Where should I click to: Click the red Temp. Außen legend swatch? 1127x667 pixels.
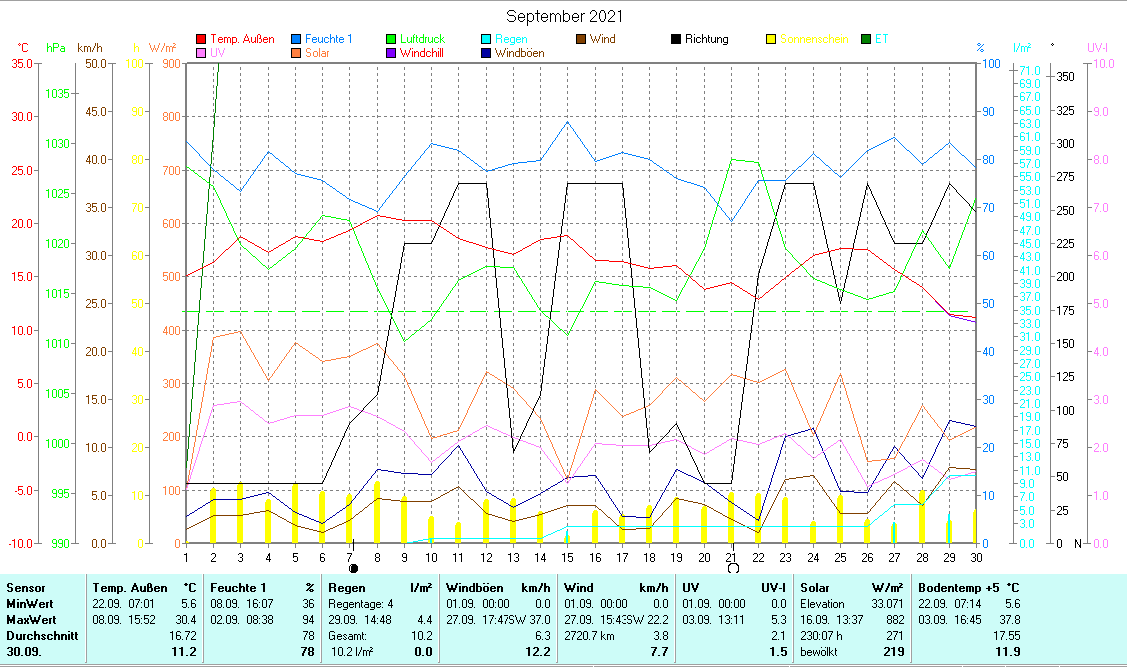(x=201, y=39)
